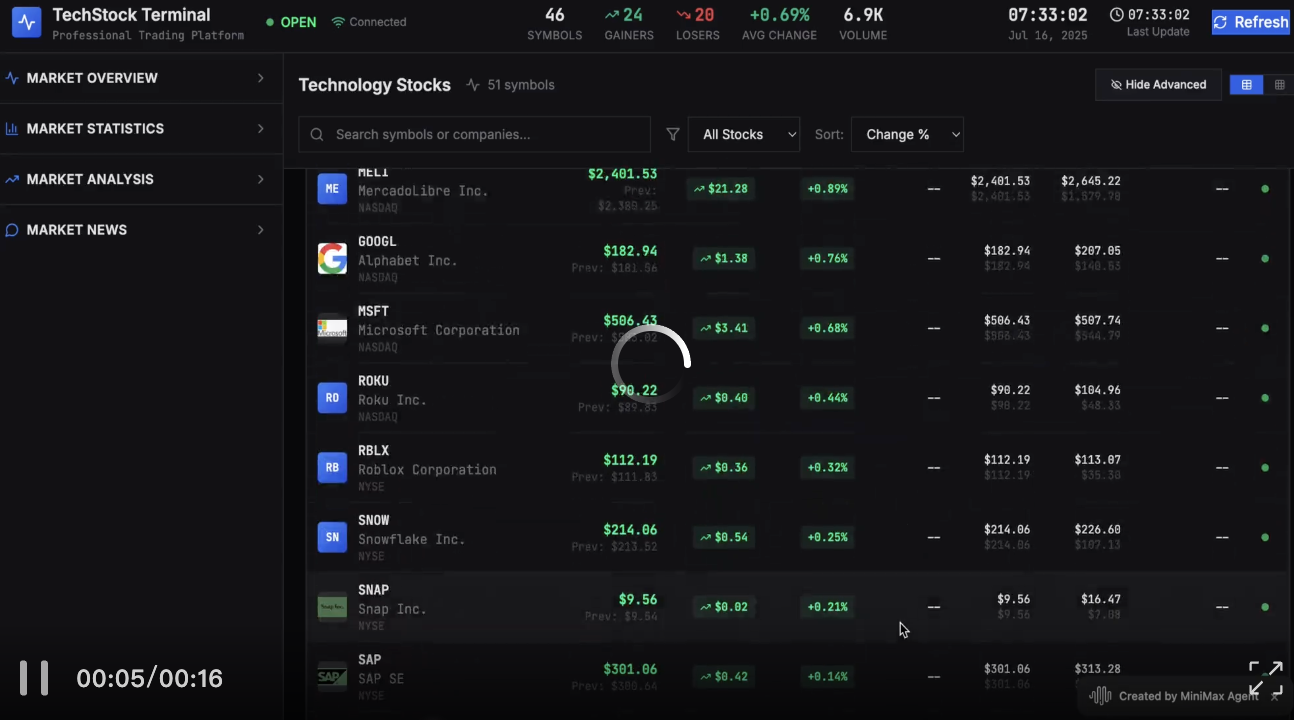Screen dimensions: 1294x720
Task: Expand the Market Overview section
Action: [141, 78]
